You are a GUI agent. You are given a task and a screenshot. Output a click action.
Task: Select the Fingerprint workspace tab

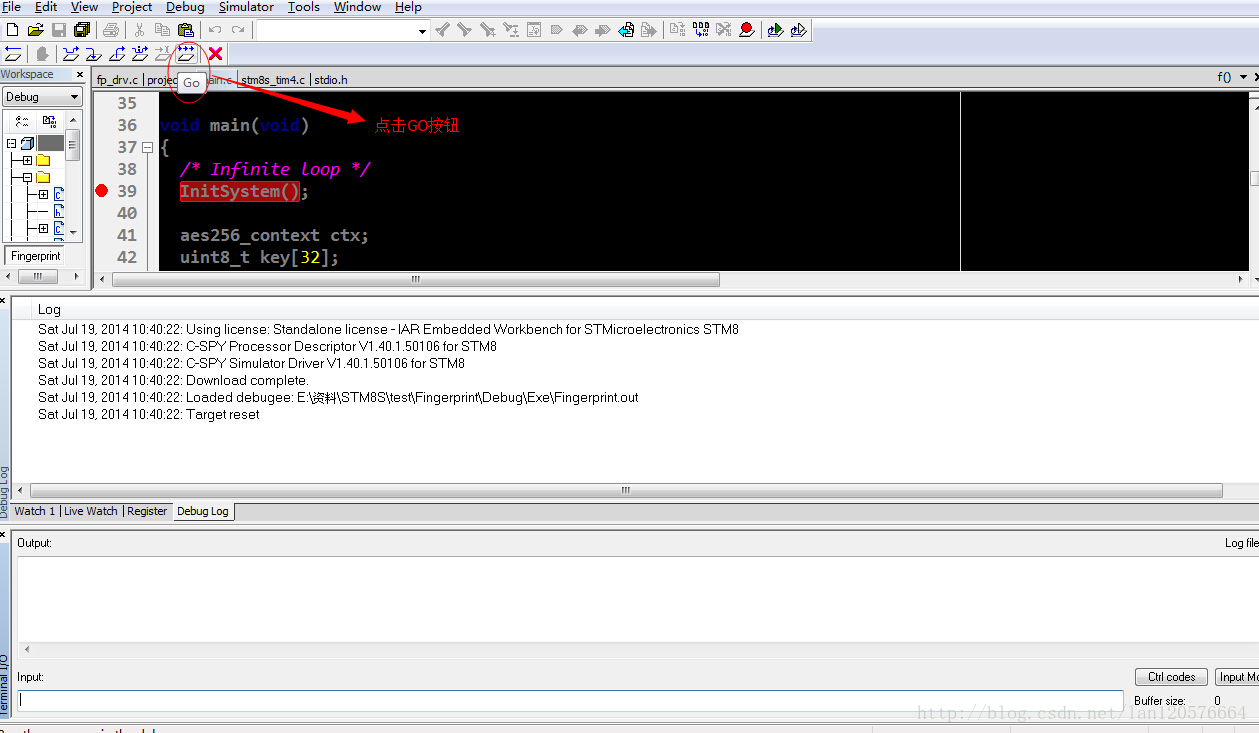point(36,256)
